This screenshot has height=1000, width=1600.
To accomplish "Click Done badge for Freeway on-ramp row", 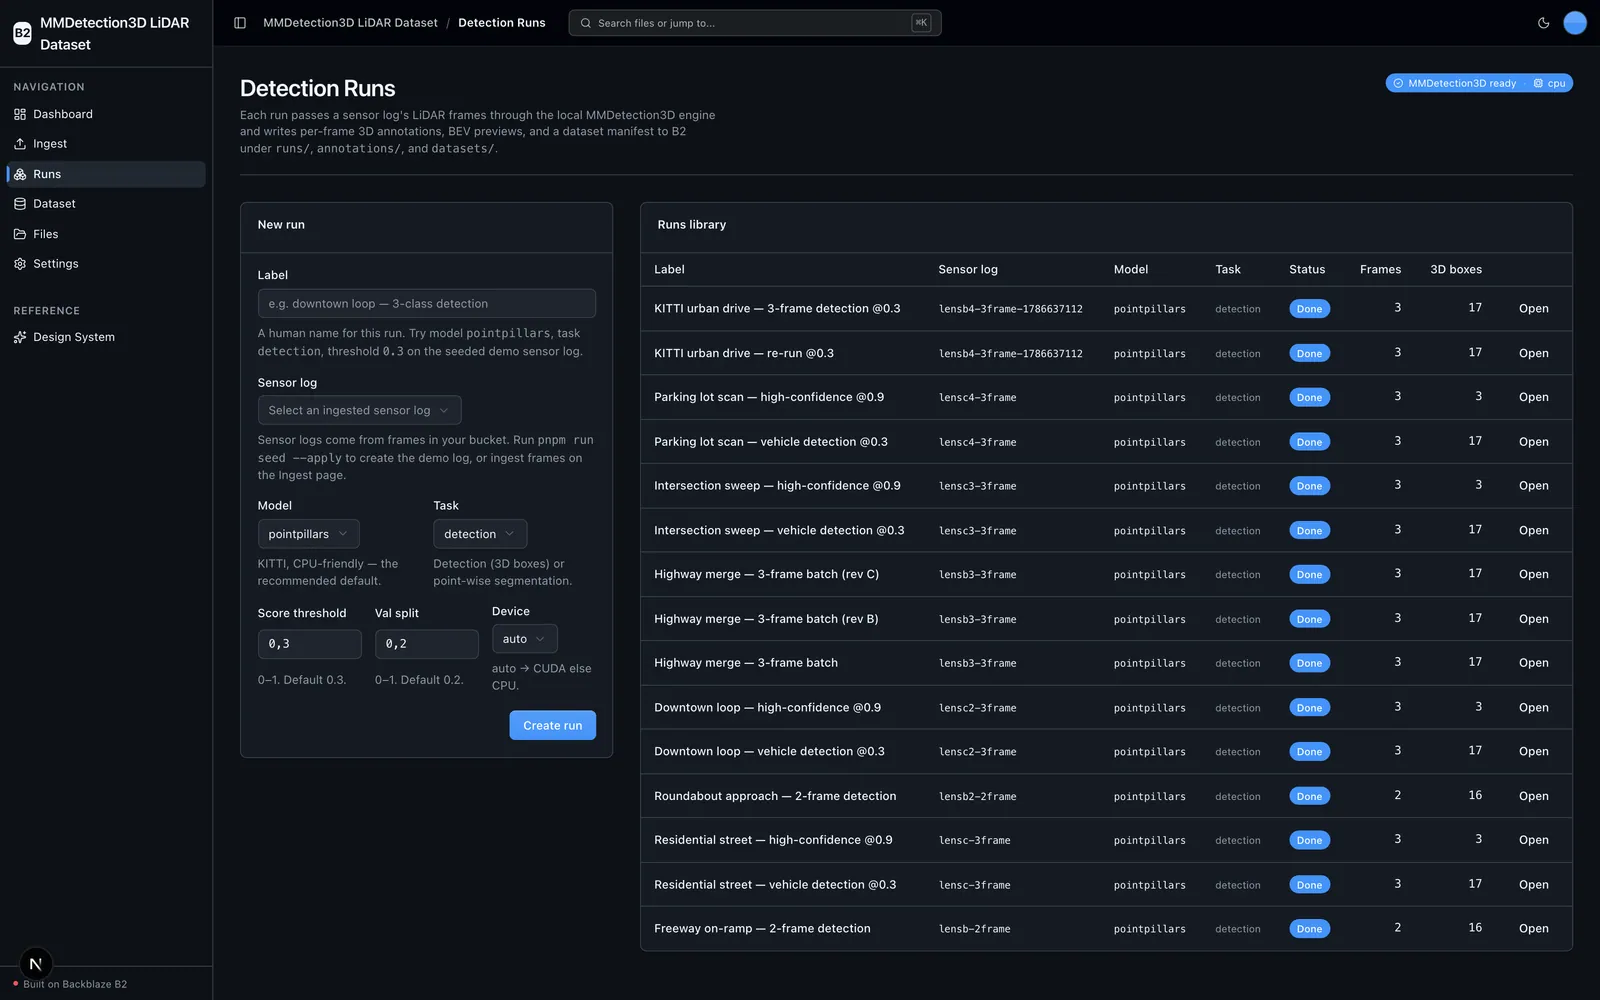I will pos(1309,929).
